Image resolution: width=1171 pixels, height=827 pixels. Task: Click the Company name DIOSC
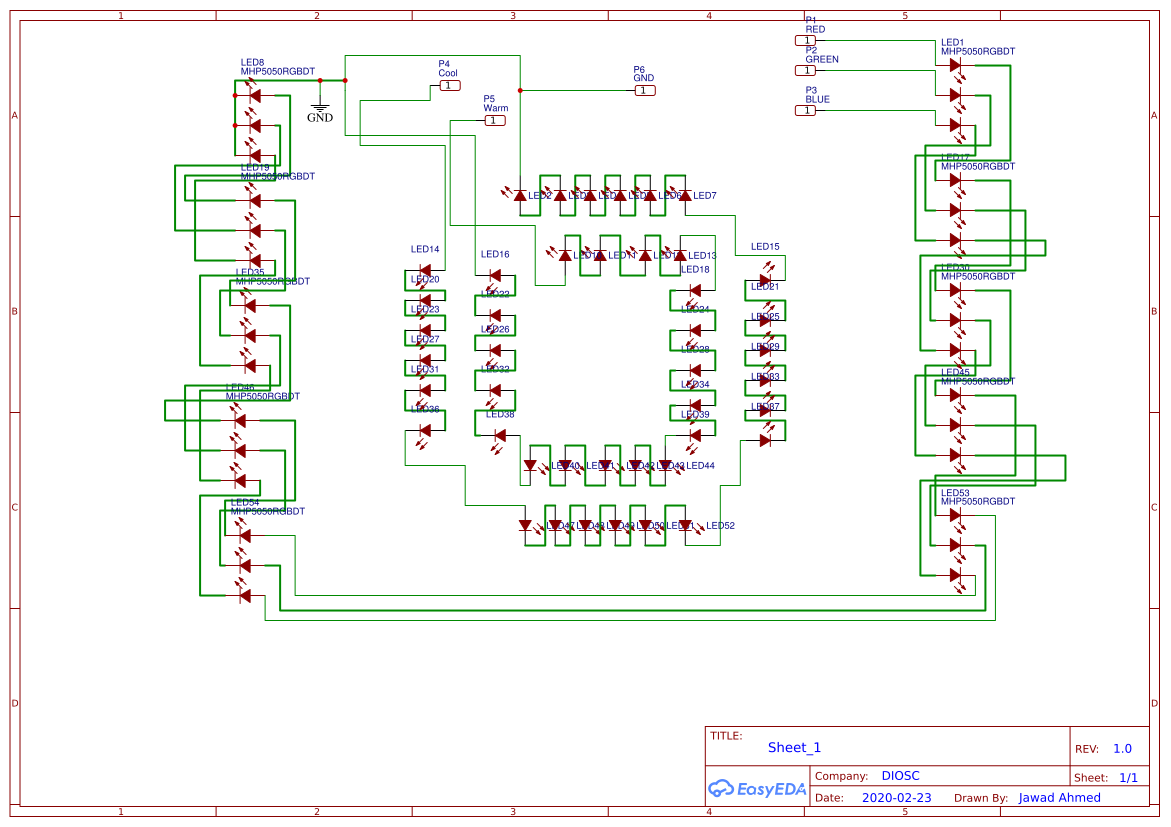[x=901, y=775]
